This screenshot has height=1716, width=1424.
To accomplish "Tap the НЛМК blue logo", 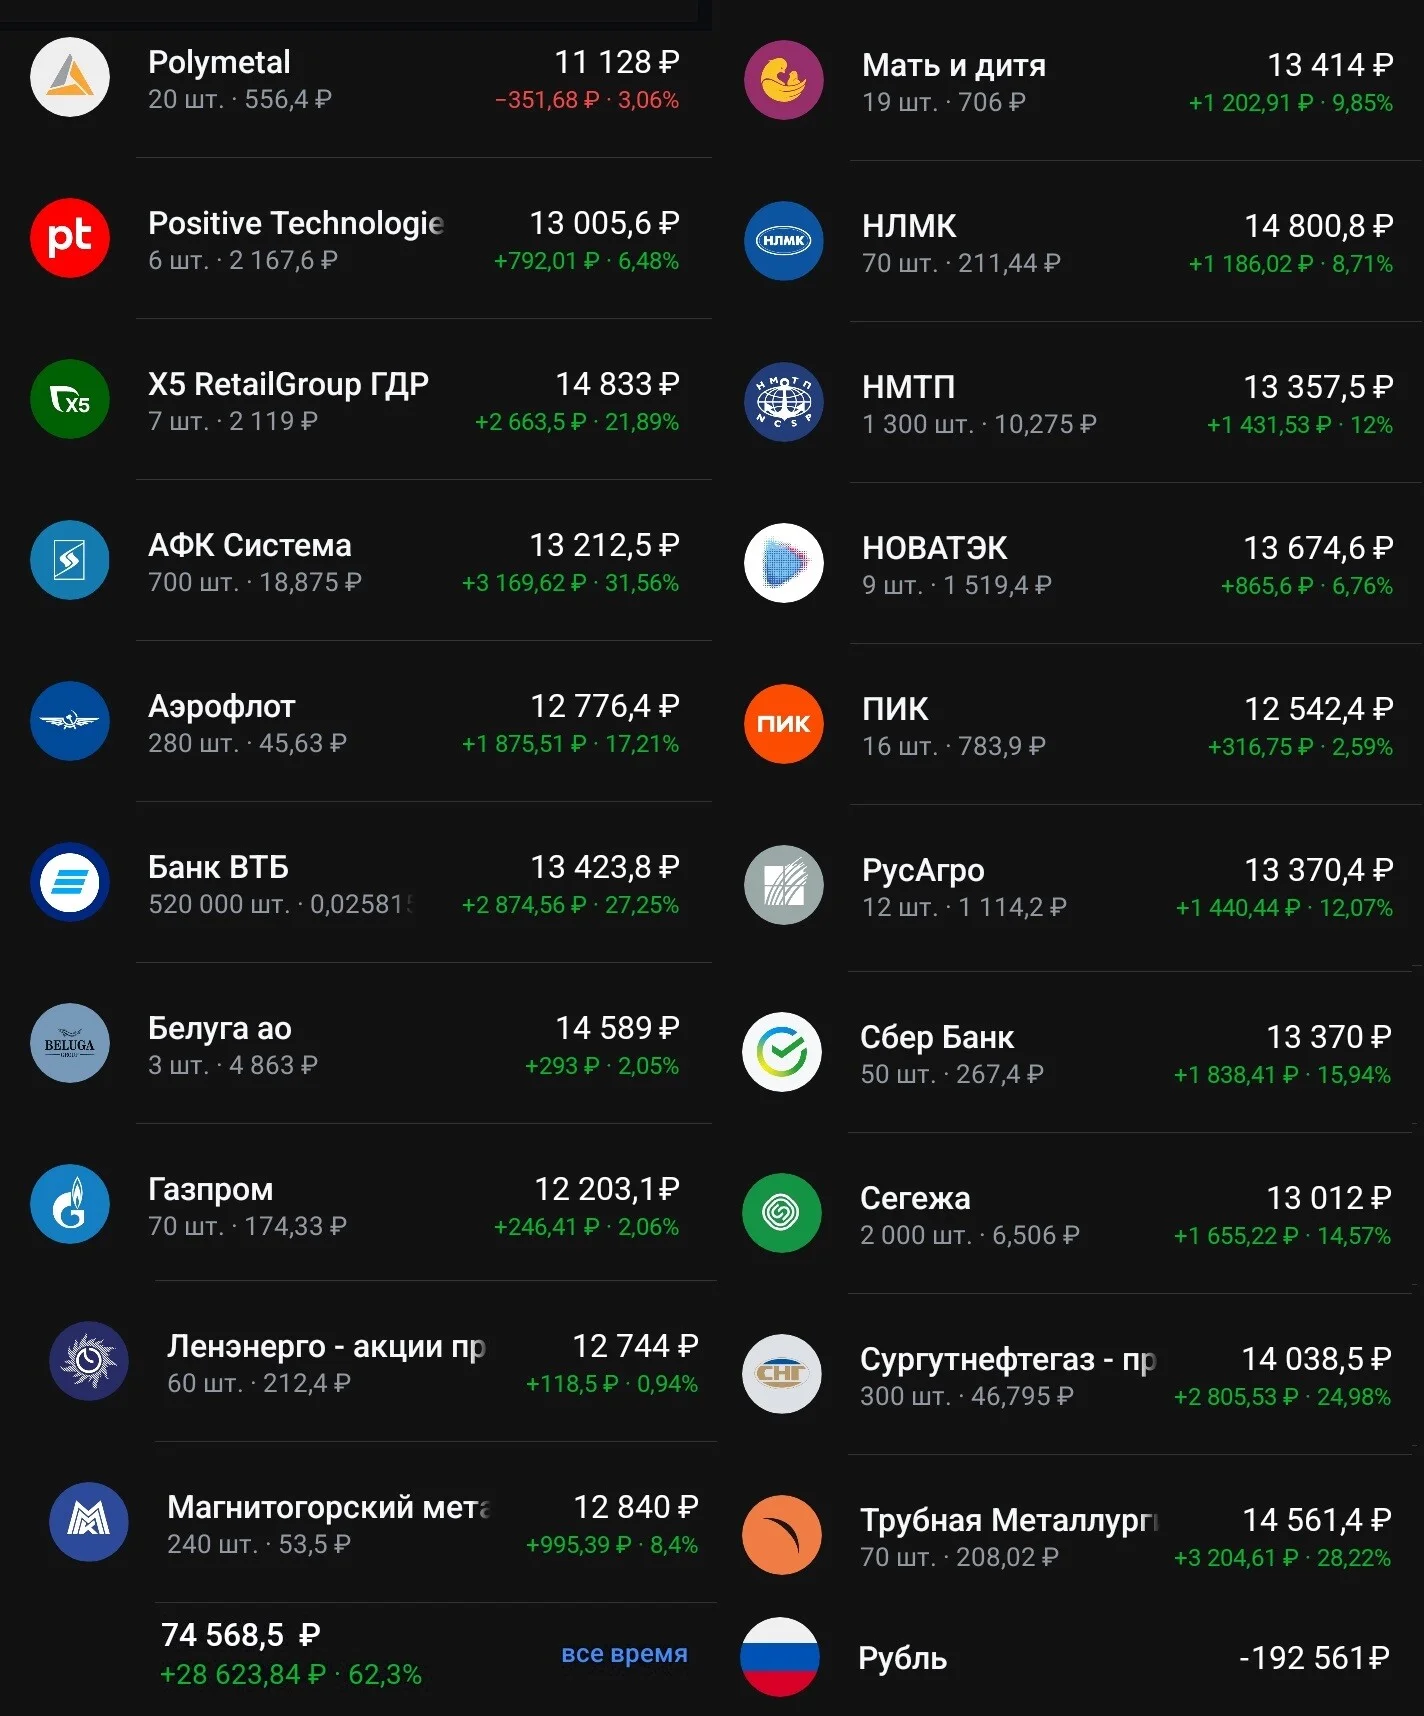I will (x=784, y=241).
